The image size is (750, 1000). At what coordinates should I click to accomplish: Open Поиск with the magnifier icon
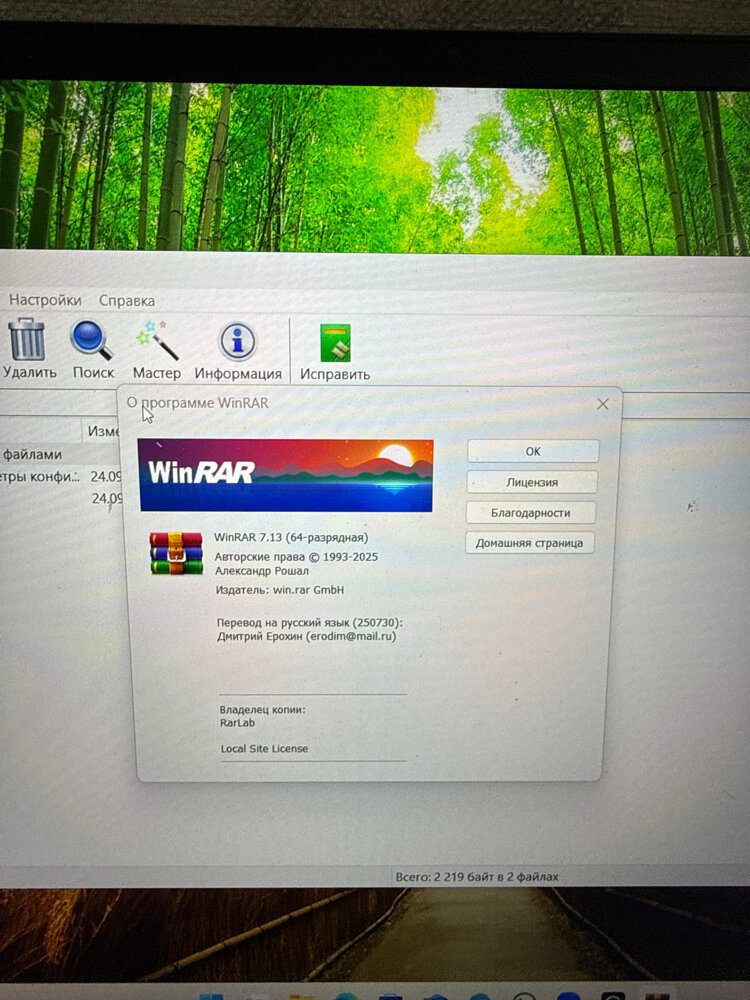point(91,339)
